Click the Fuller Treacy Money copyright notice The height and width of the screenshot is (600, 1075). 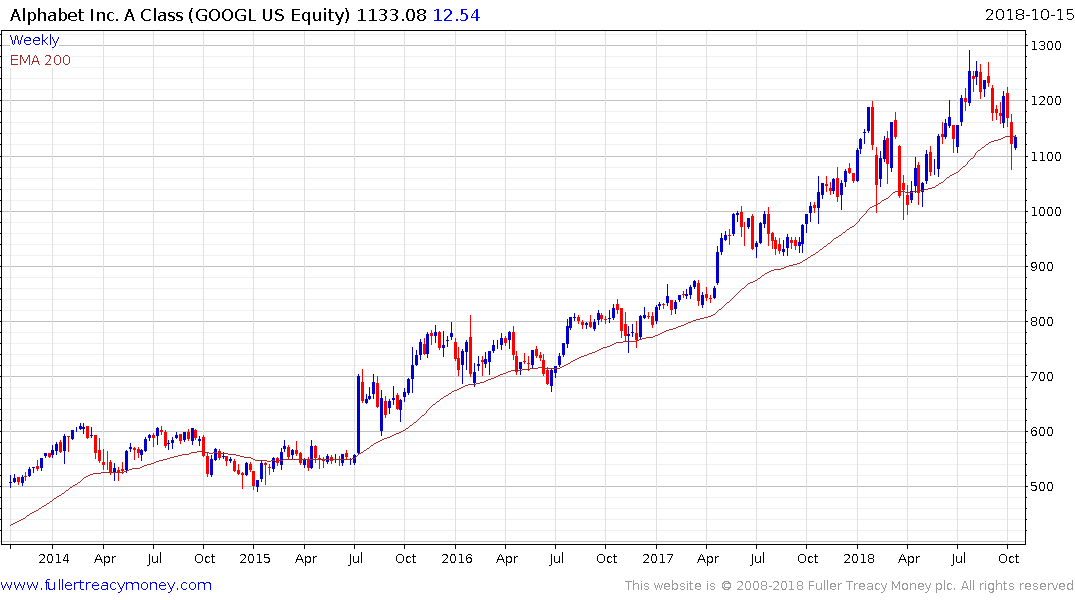tap(849, 586)
